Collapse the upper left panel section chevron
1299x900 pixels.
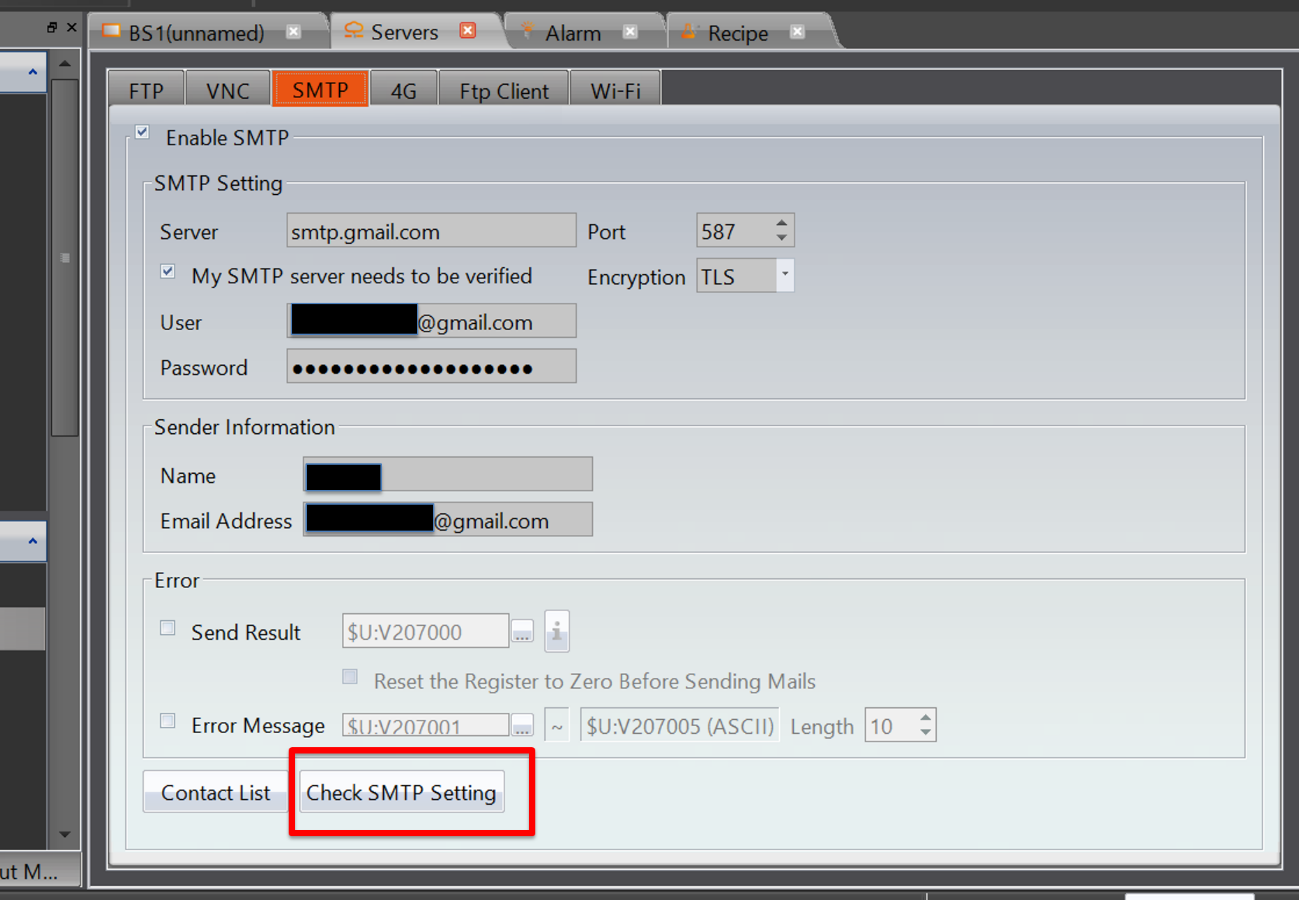pyautogui.click(x=32, y=73)
